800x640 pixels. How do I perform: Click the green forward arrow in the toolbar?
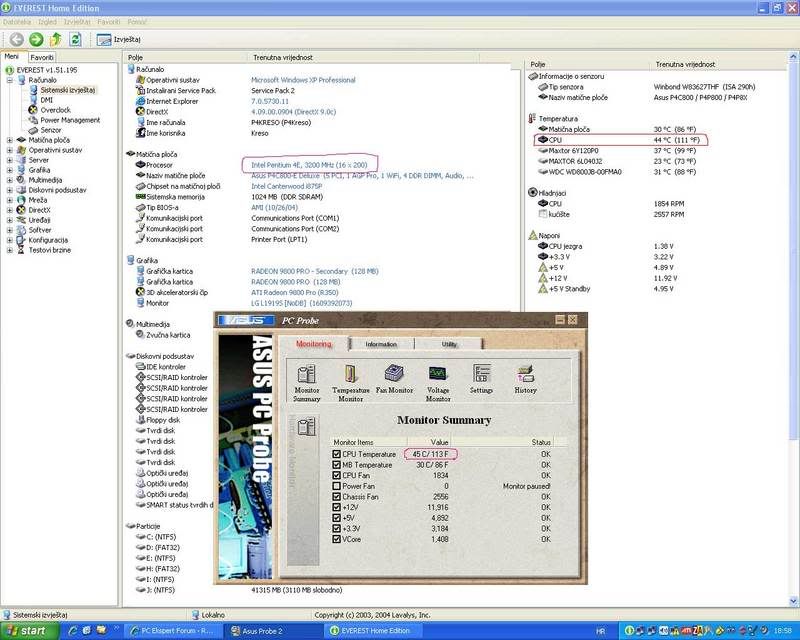click(36, 39)
